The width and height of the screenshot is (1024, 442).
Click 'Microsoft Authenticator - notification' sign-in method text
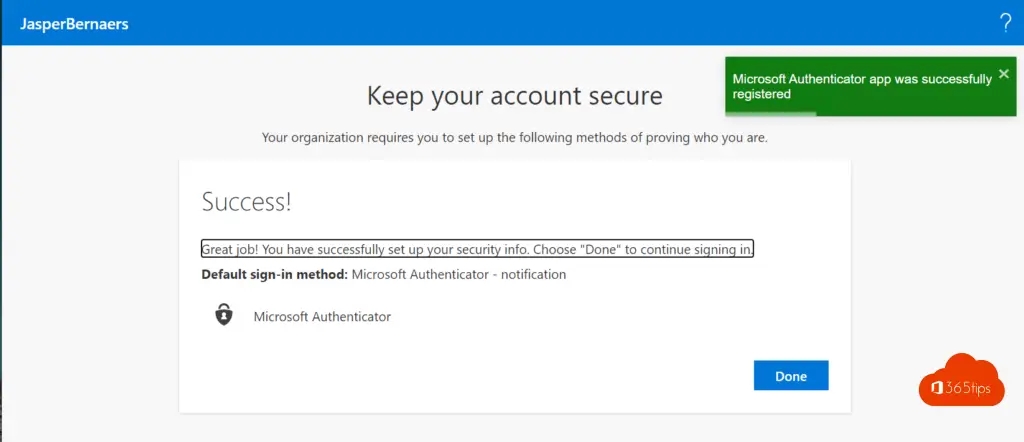click(x=459, y=274)
